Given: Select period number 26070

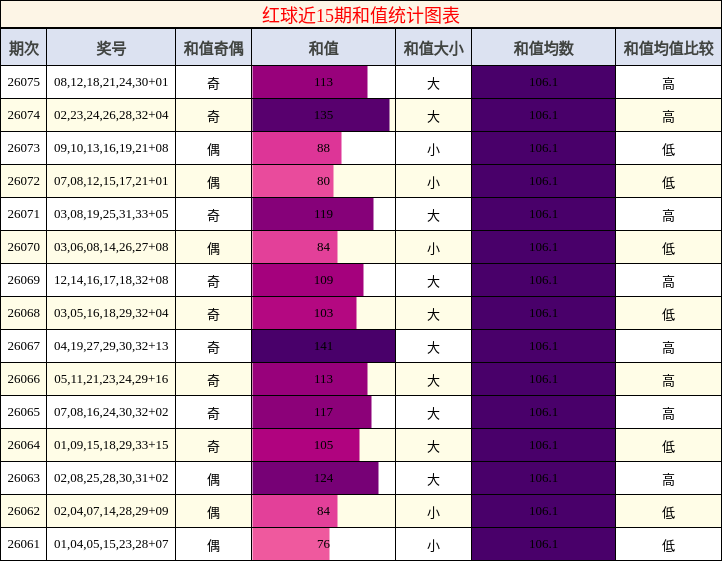Looking at the screenshot, I should click(23, 247).
